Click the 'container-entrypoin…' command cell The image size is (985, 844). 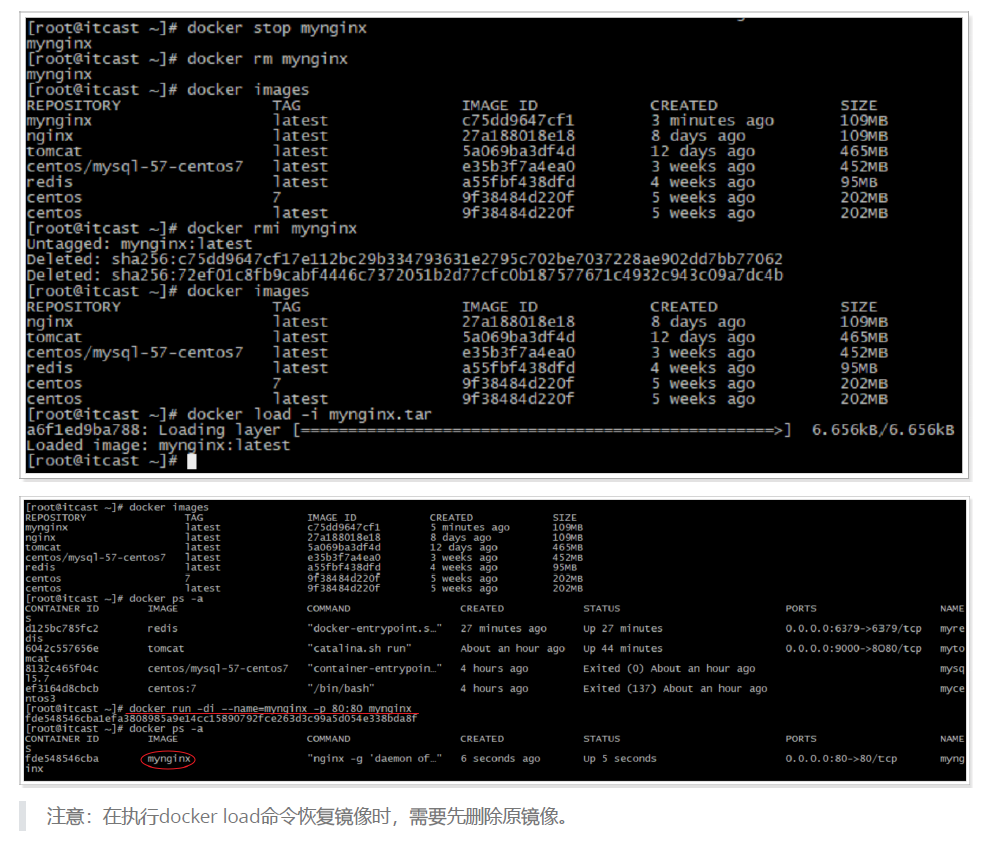click(x=374, y=669)
